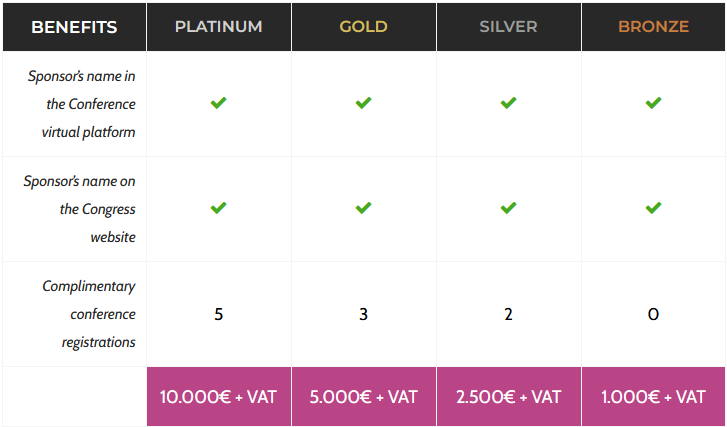Screen dimensions: 727x427
Task: Click the Platinum Congress website checkmark
Action: tap(218, 208)
